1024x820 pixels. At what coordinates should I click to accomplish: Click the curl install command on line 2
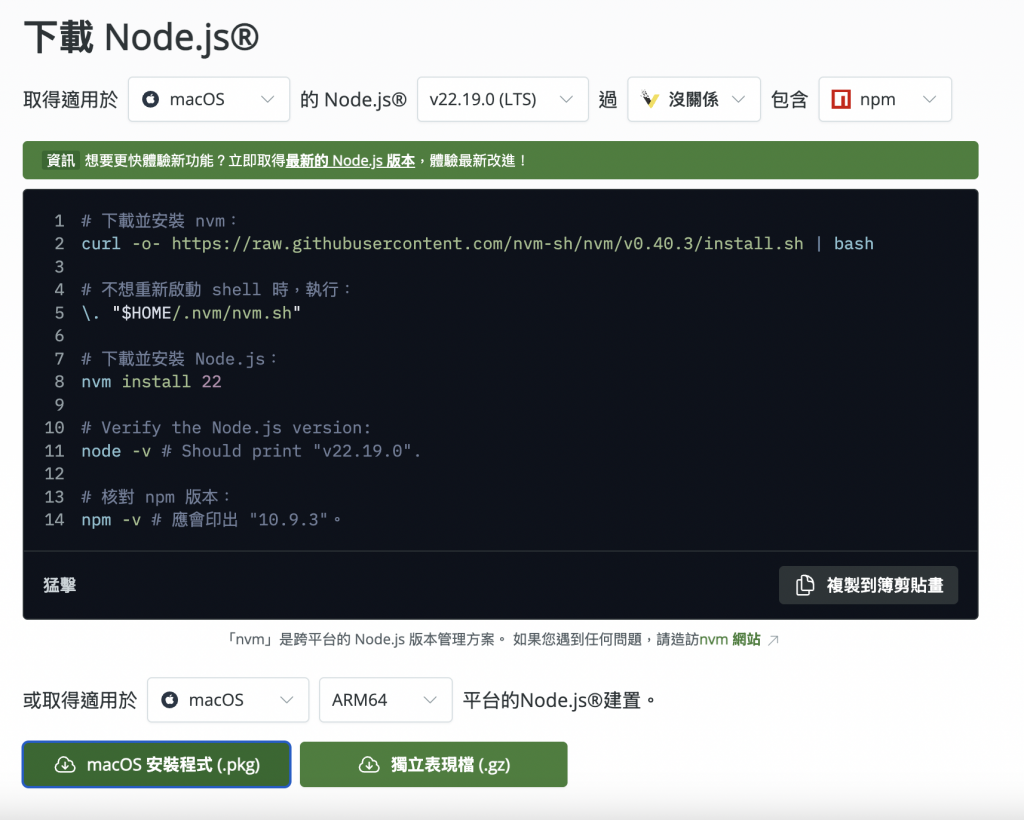point(477,244)
